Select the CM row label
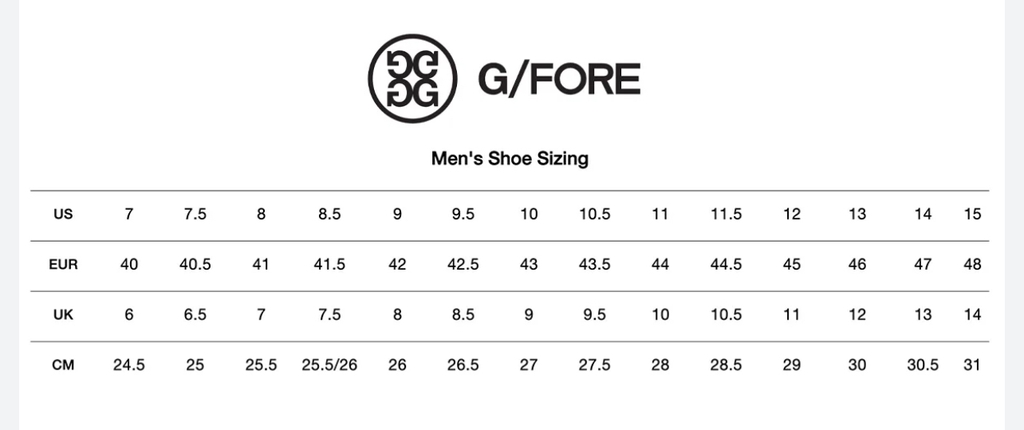Viewport: 1024px width, 430px height. point(63,365)
